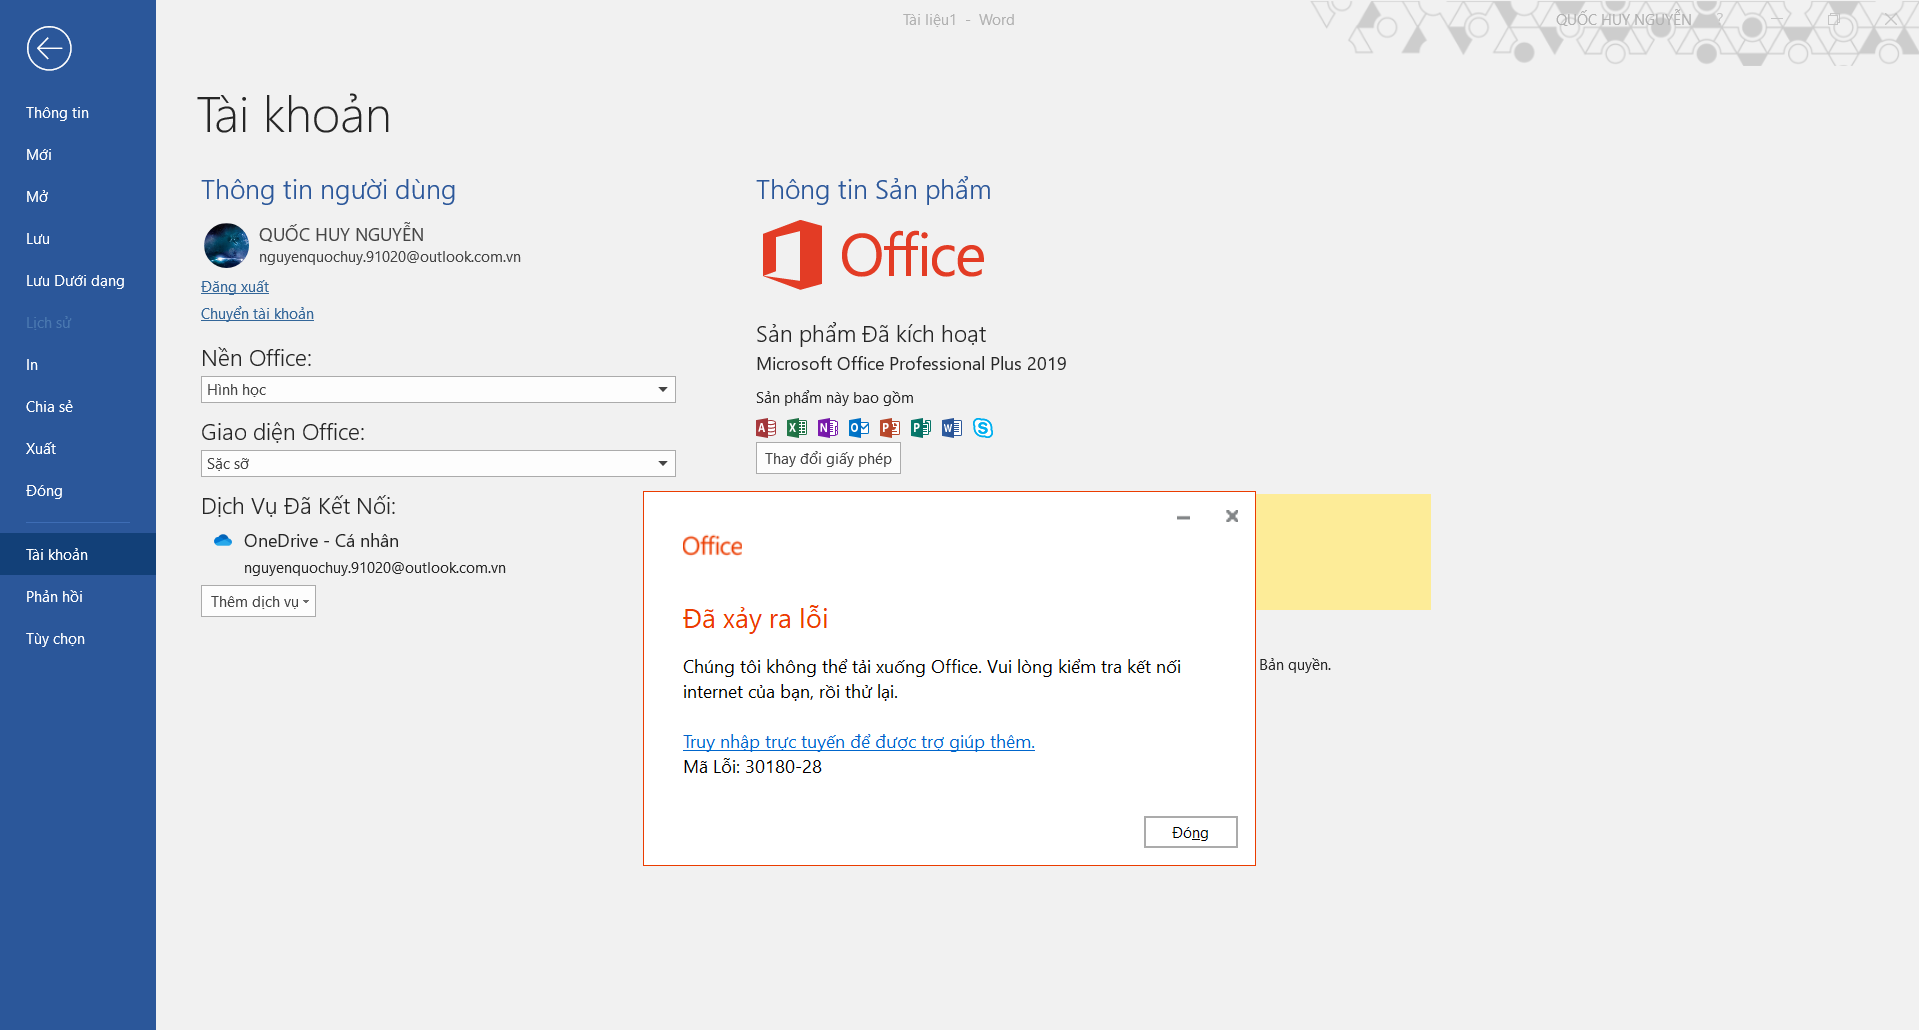Click the PowerPoint app icon

click(890, 428)
